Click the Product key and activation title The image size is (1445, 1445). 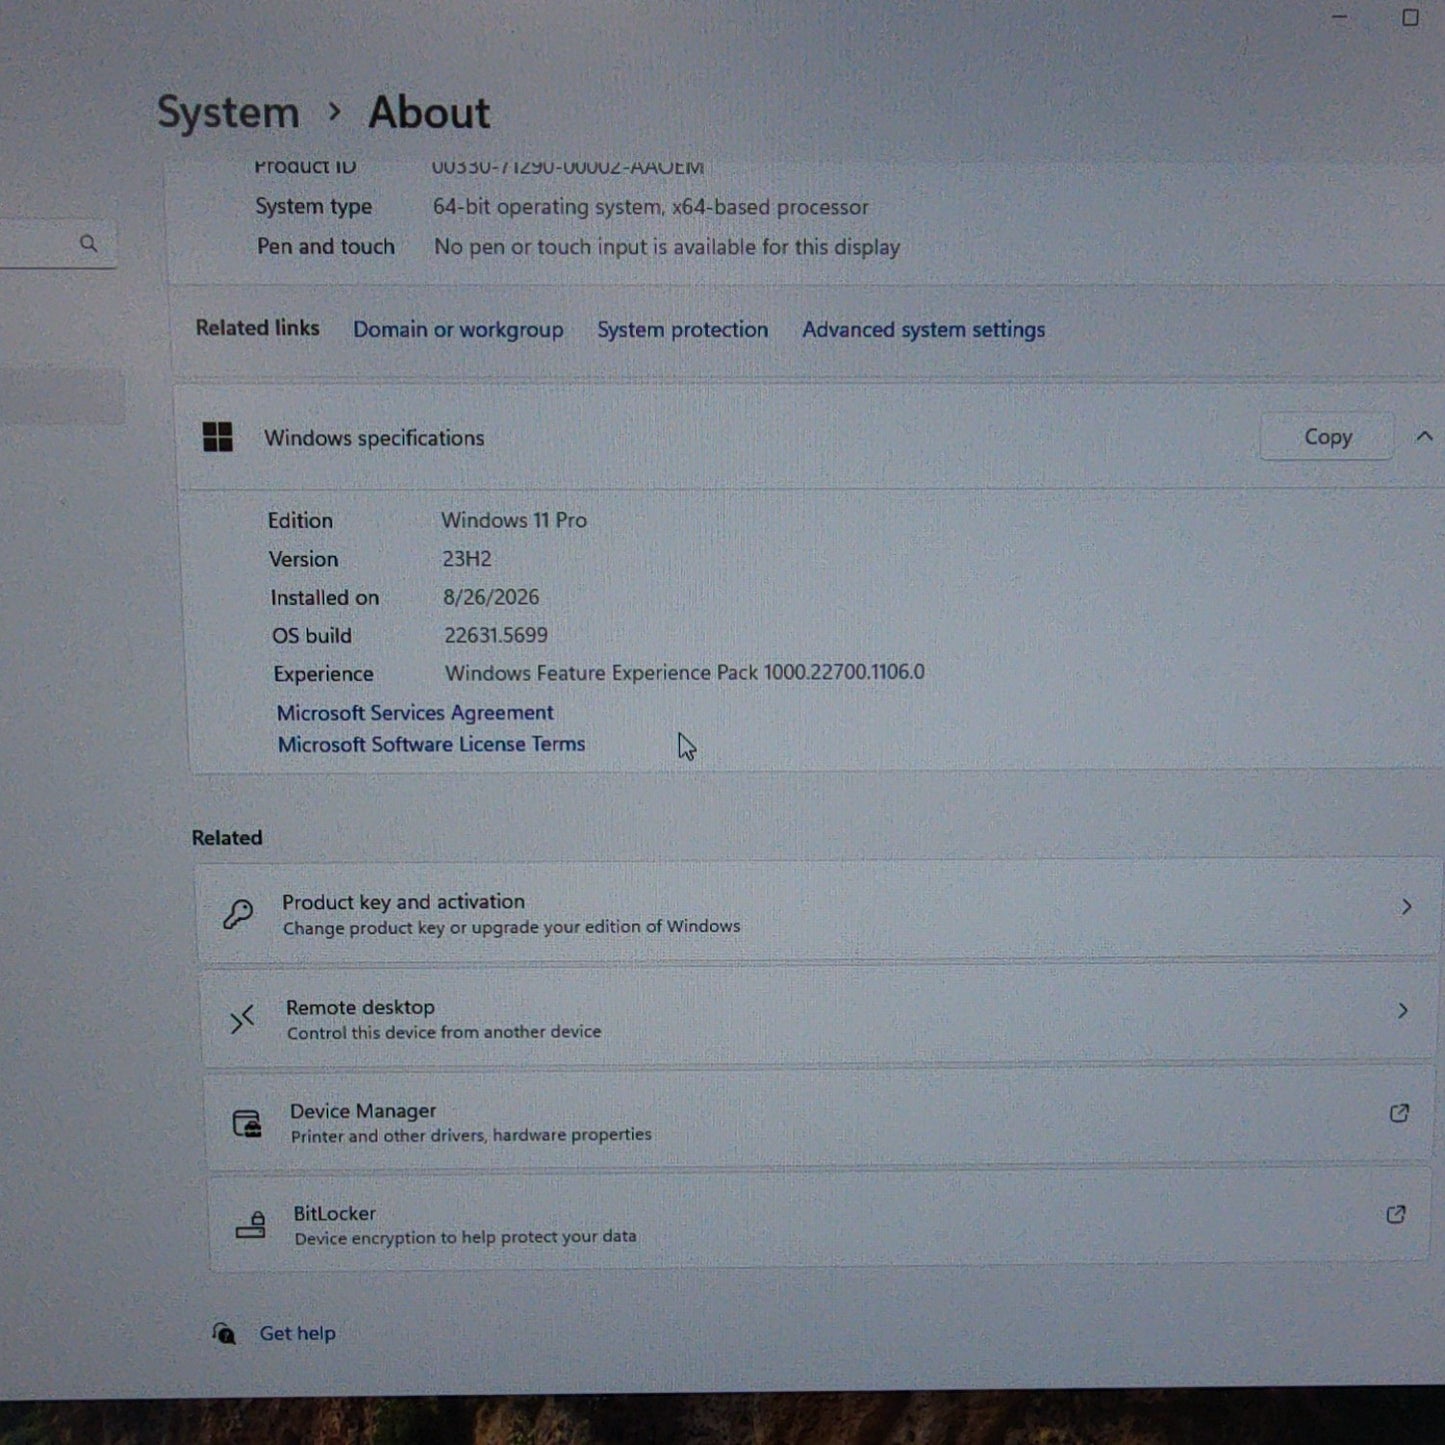pyautogui.click(x=403, y=902)
